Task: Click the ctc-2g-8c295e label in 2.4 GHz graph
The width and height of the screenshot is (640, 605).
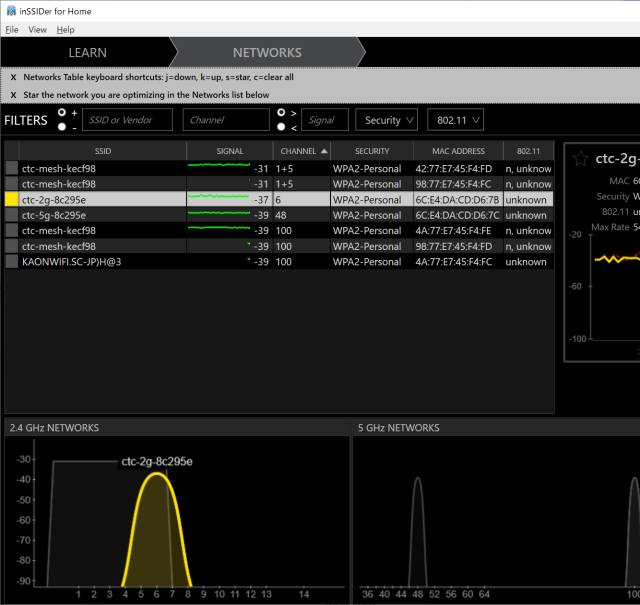Action: click(157, 461)
